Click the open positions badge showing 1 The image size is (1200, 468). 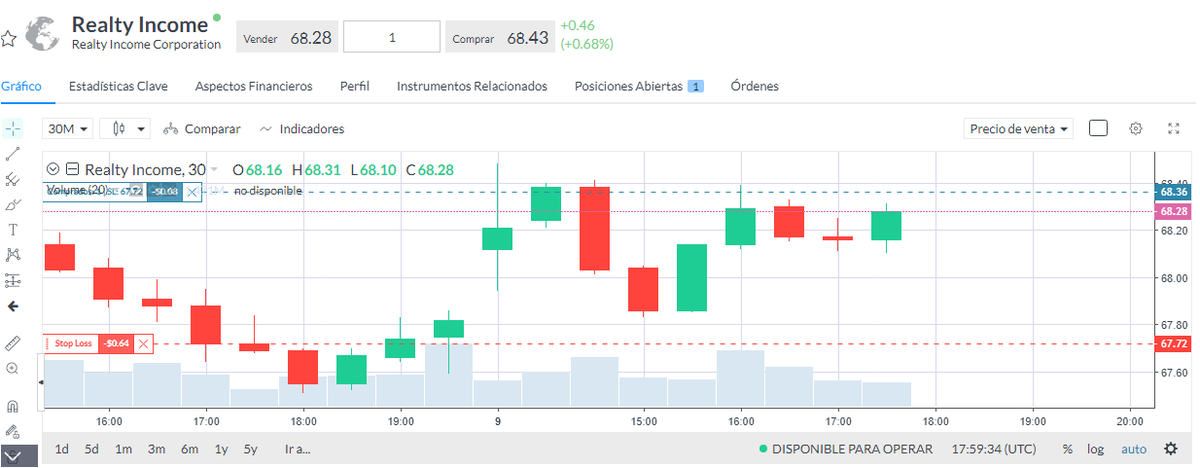pos(696,87)
